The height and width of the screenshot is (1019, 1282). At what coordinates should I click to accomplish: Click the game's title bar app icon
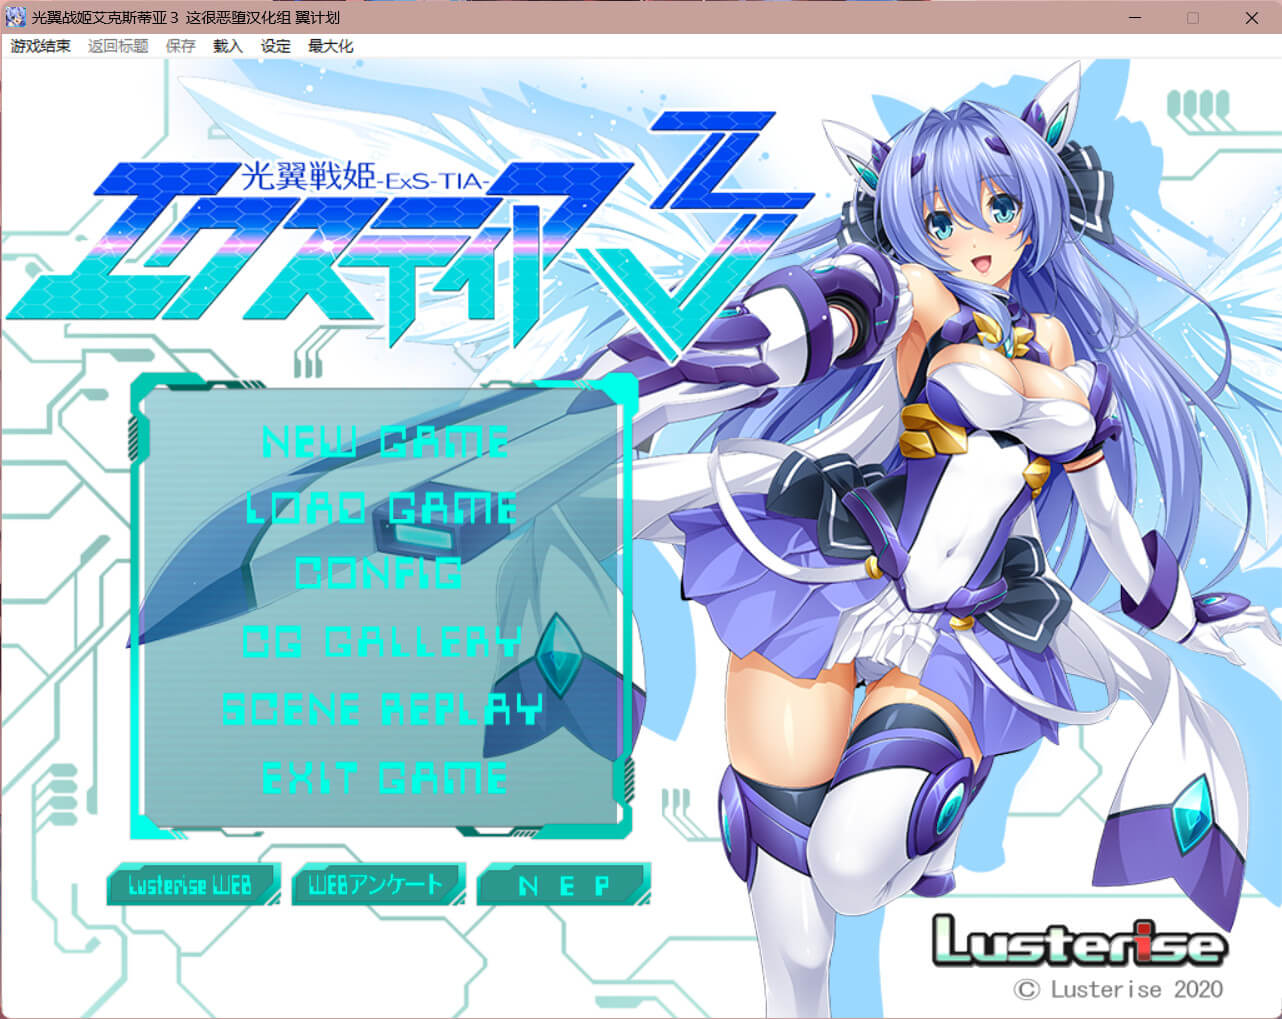(16, 17)
